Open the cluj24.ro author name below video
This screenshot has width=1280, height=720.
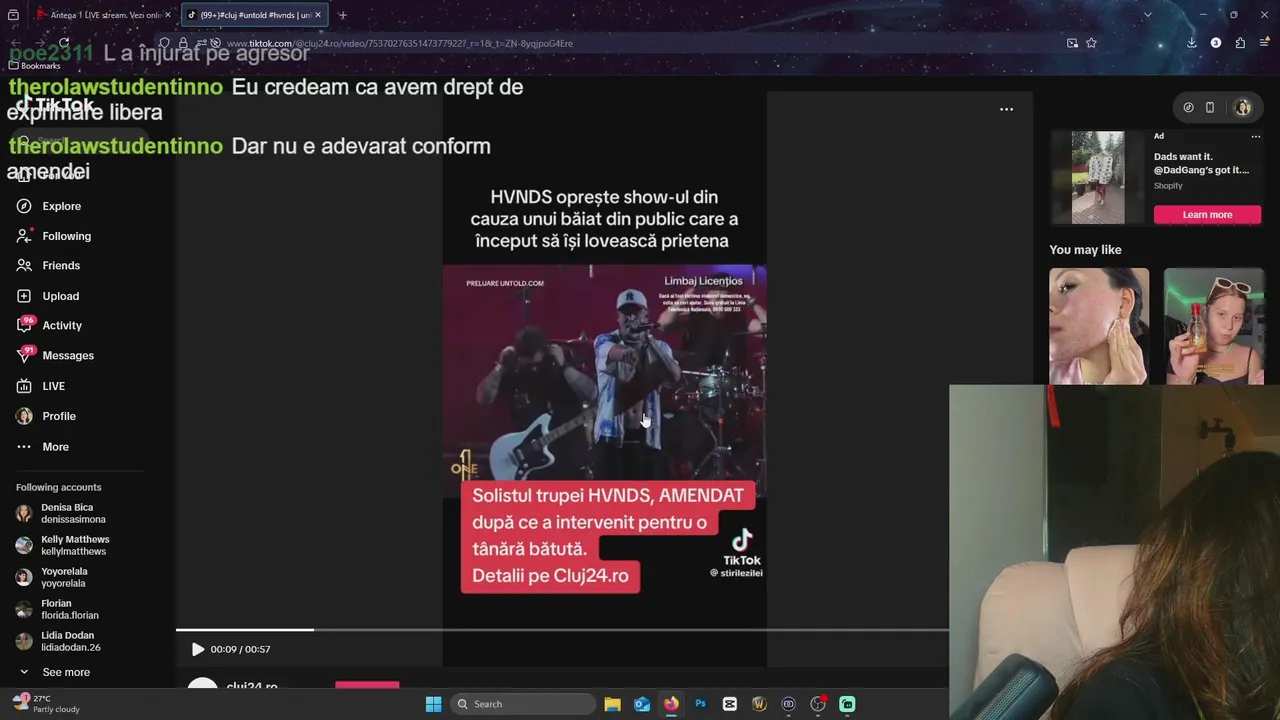point(252,686)
